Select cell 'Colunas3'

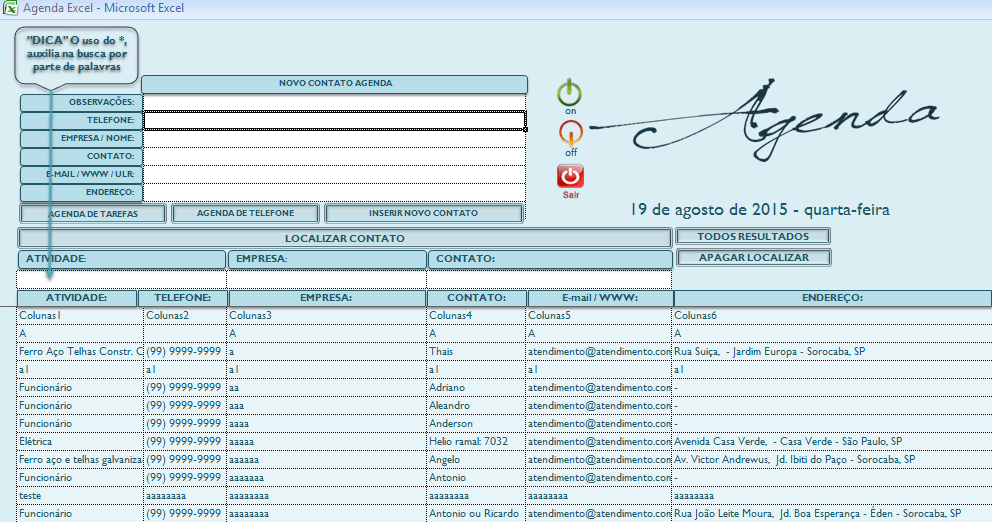(x=326, y=316)
